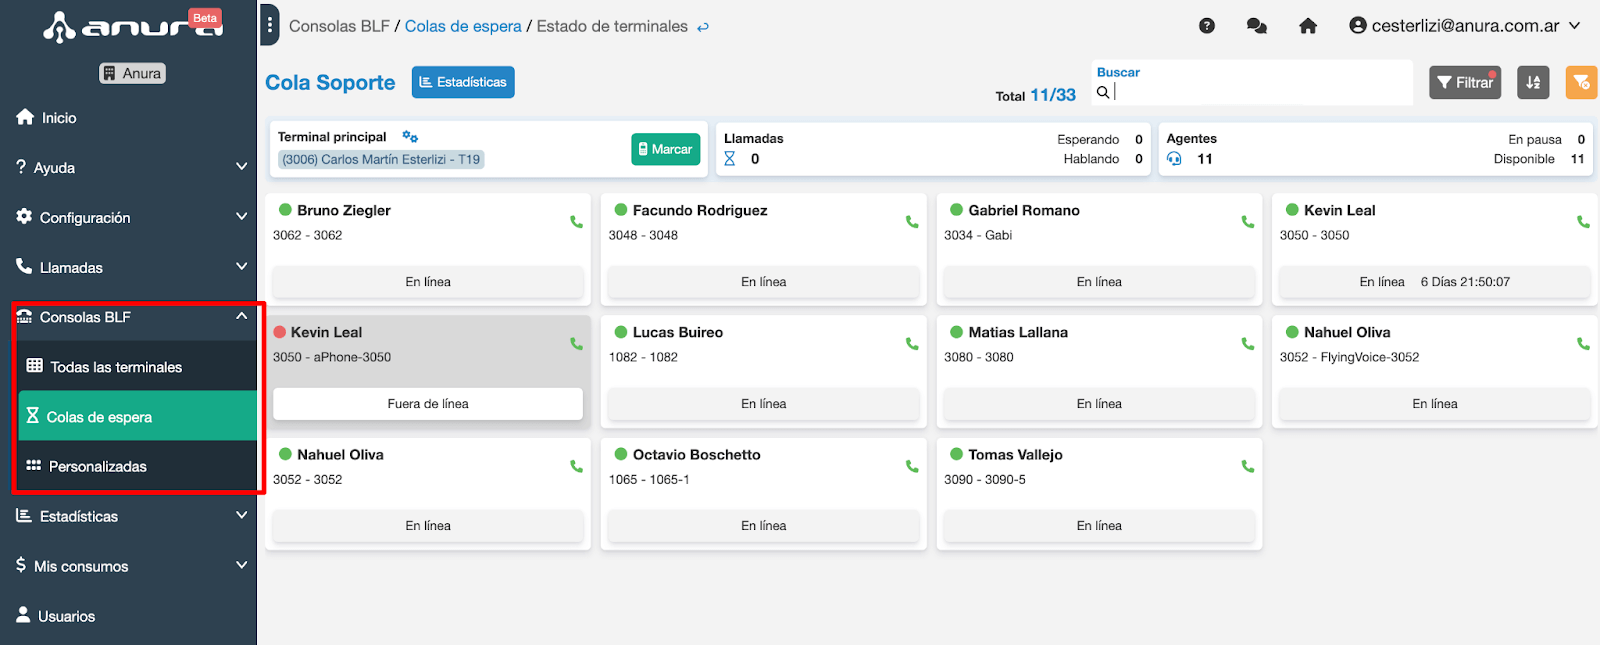Select Todas las terminales menu item
1600x645 pixels.
tap(116, 367)
